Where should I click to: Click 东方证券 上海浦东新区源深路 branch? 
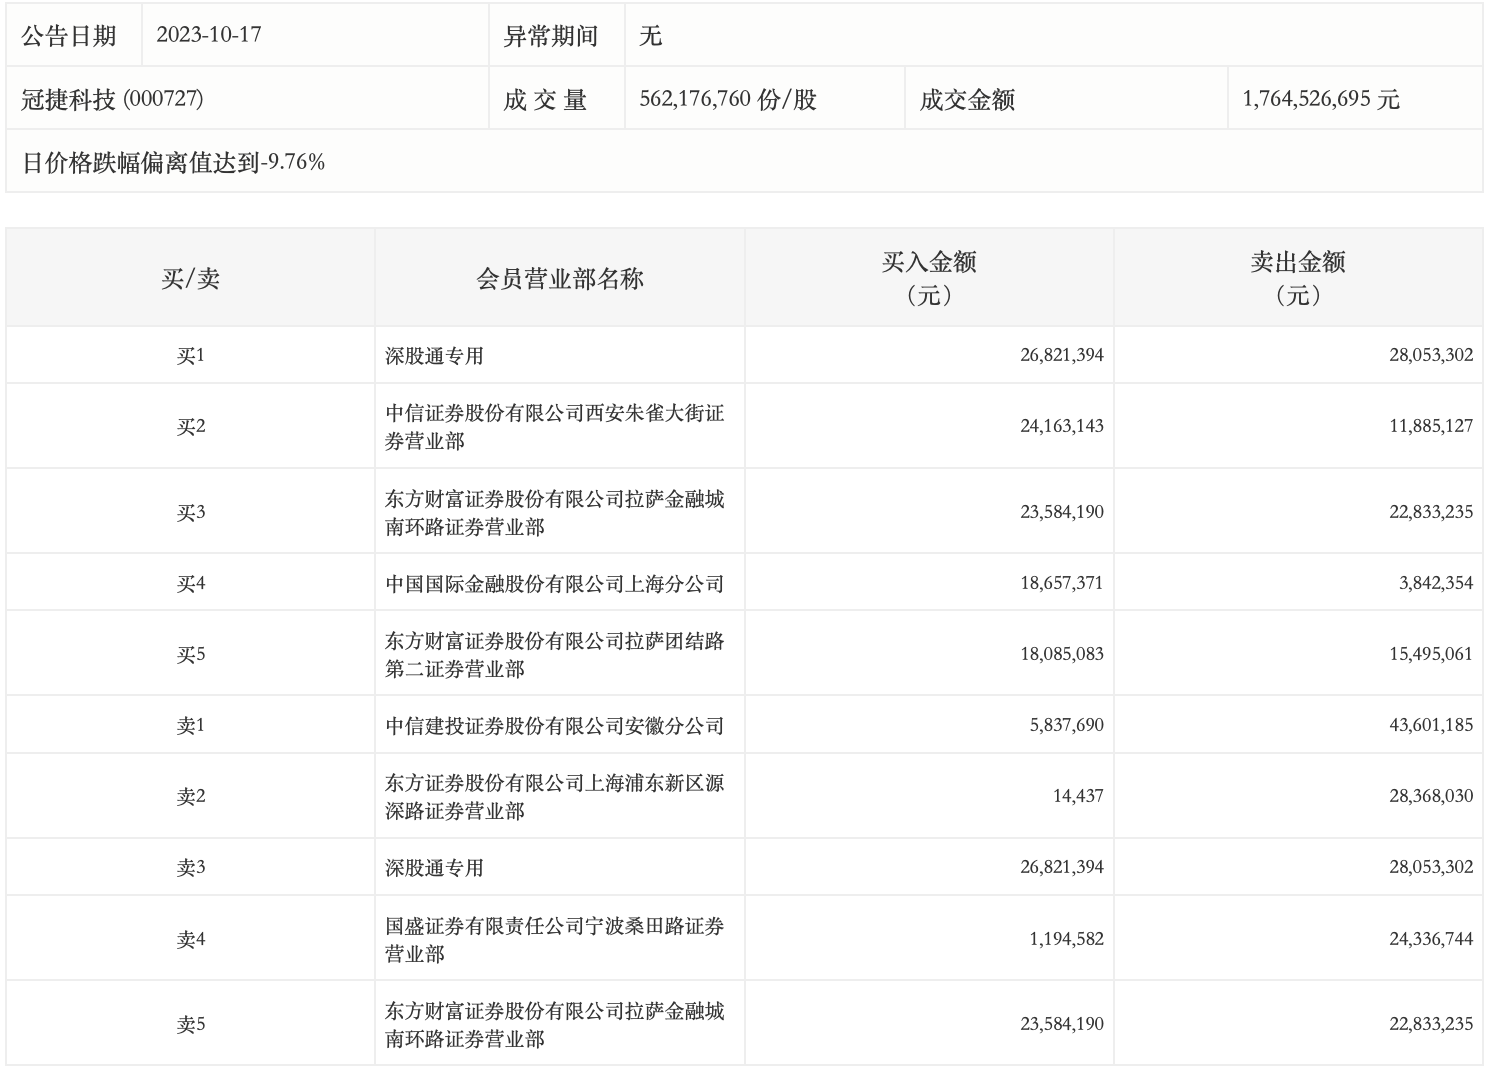(x=554, y=796)
